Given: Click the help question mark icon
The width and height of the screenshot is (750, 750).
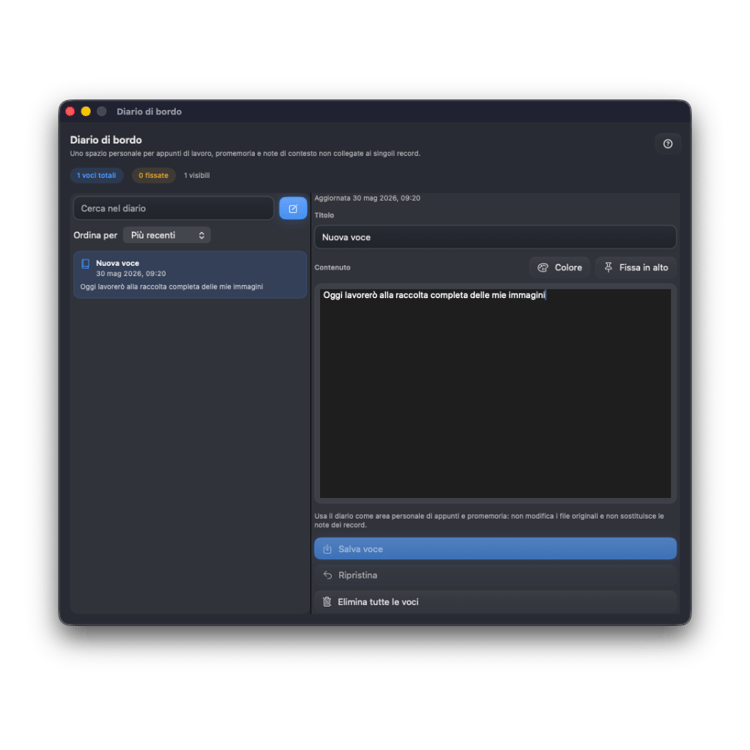Looking at the screenshot, I should coord(668,144).
